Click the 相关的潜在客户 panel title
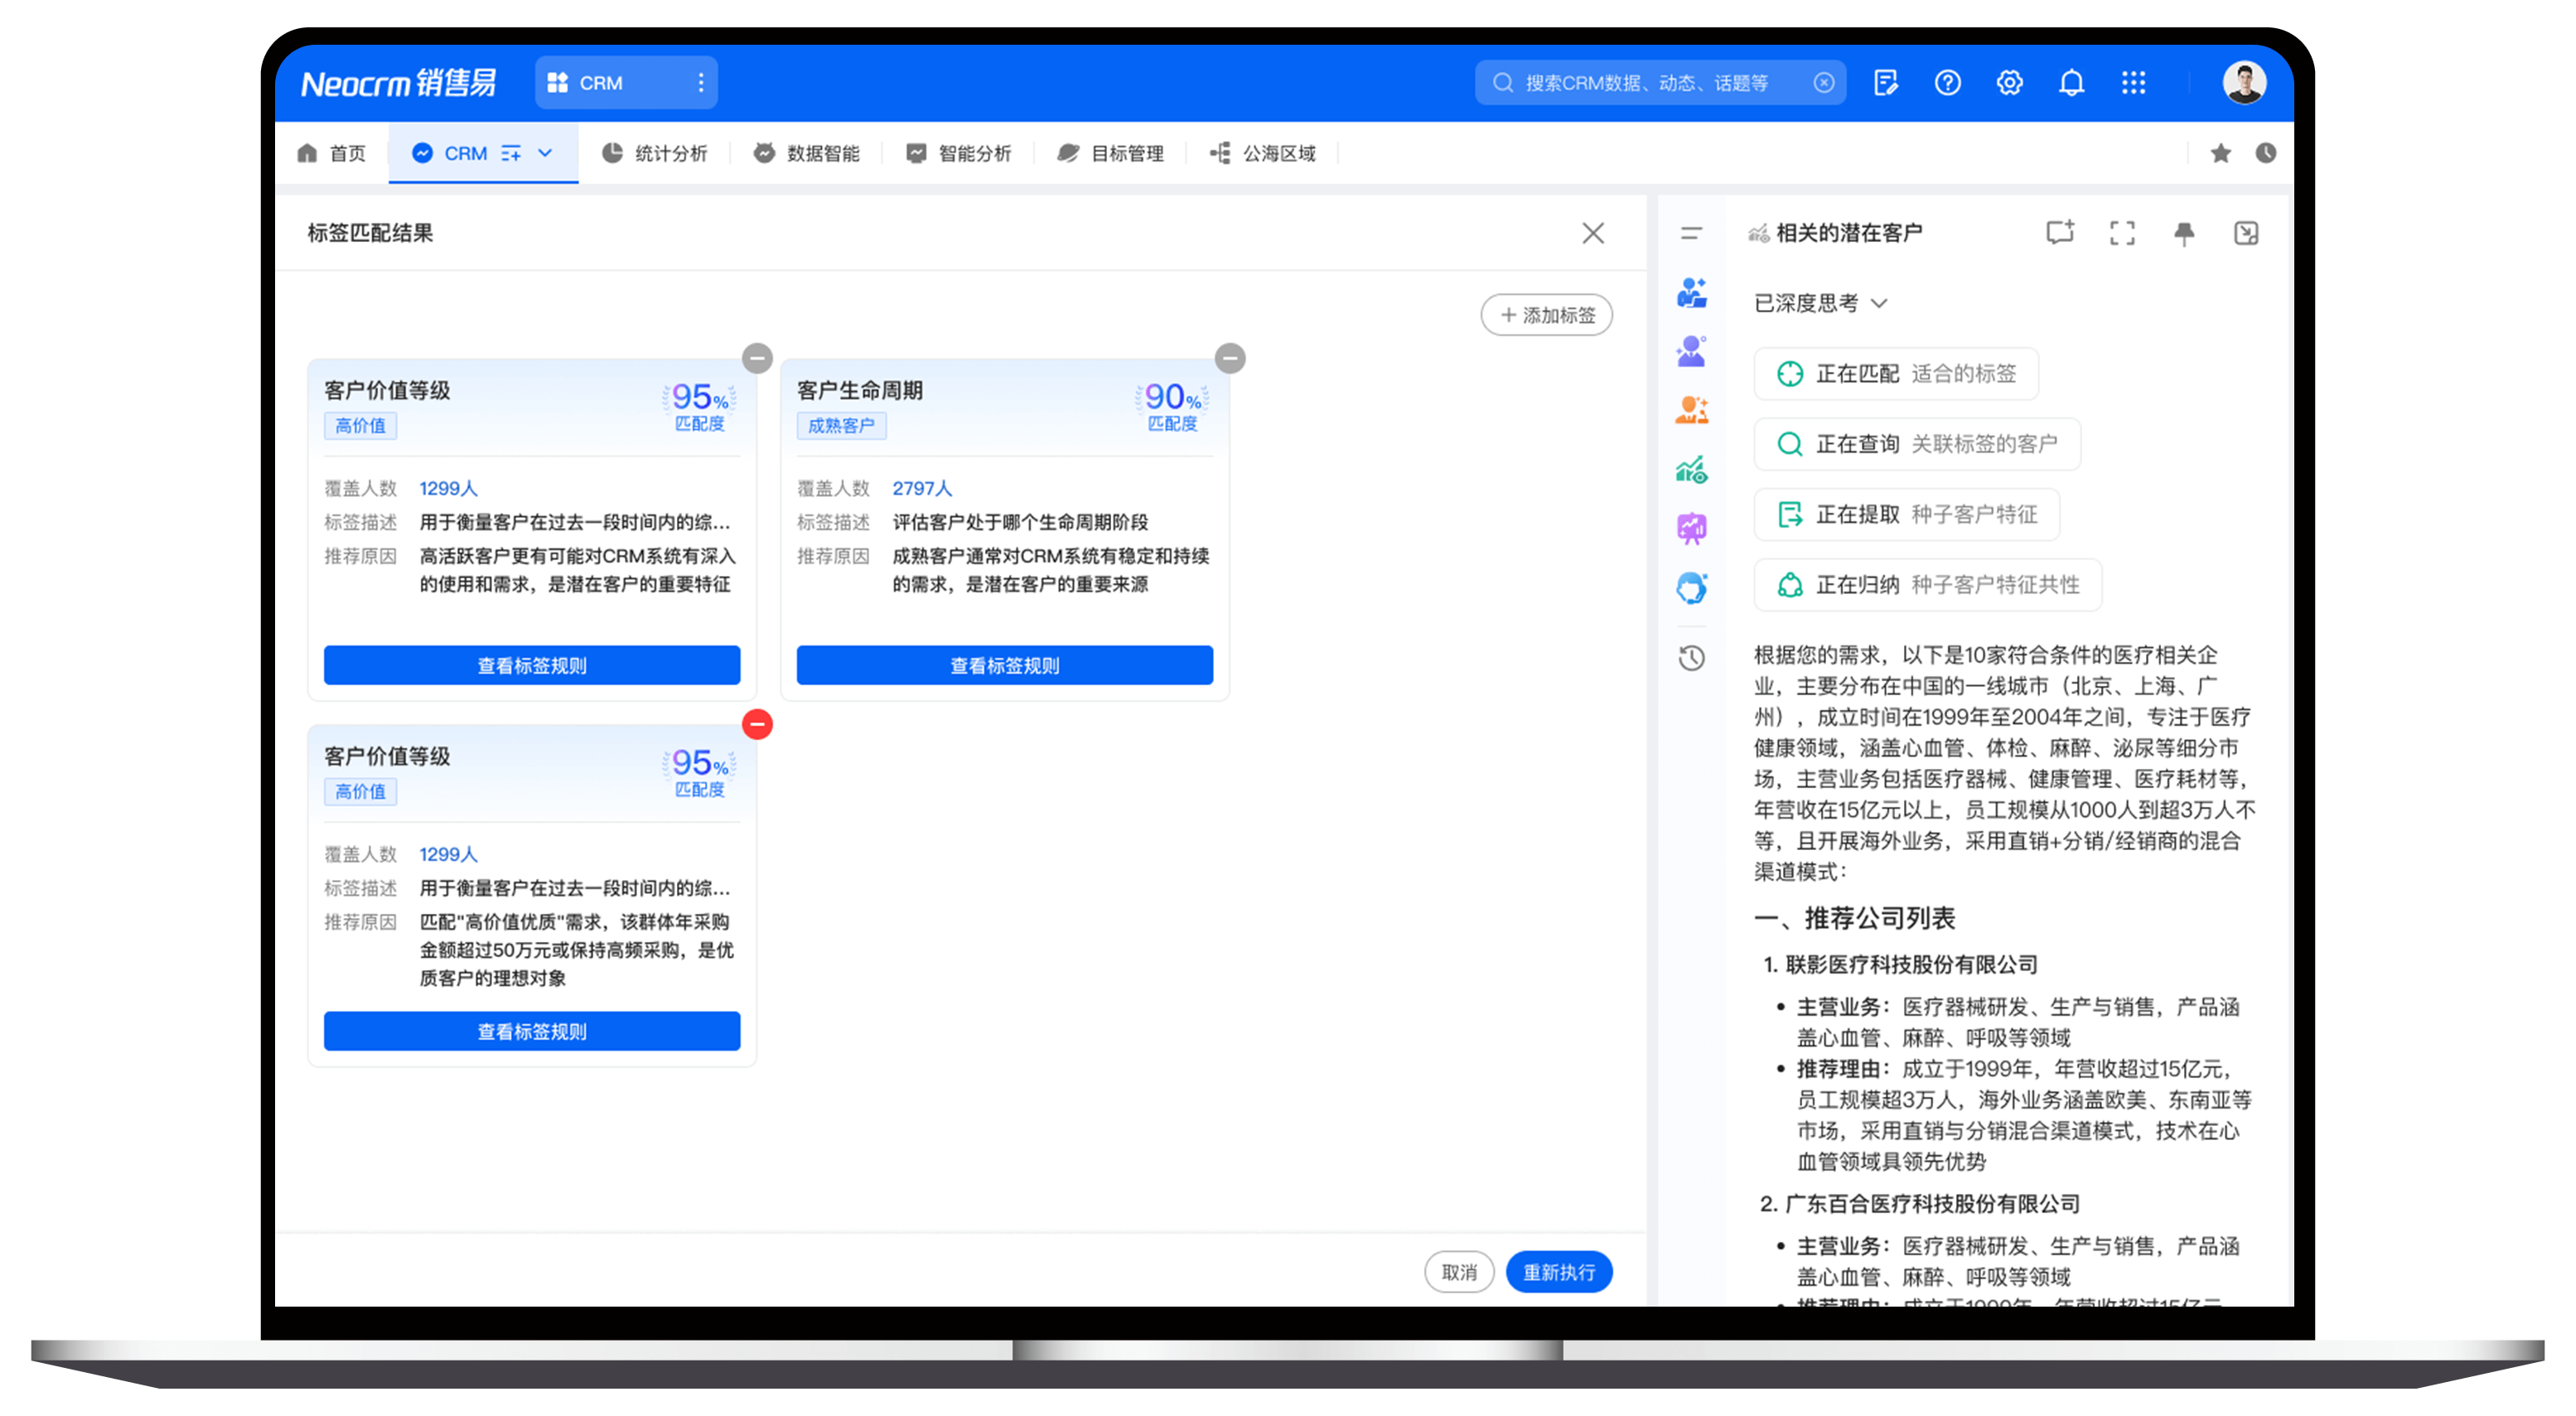Image resolution: width=2576 pixels, height=1416 pixels. 1849,233
